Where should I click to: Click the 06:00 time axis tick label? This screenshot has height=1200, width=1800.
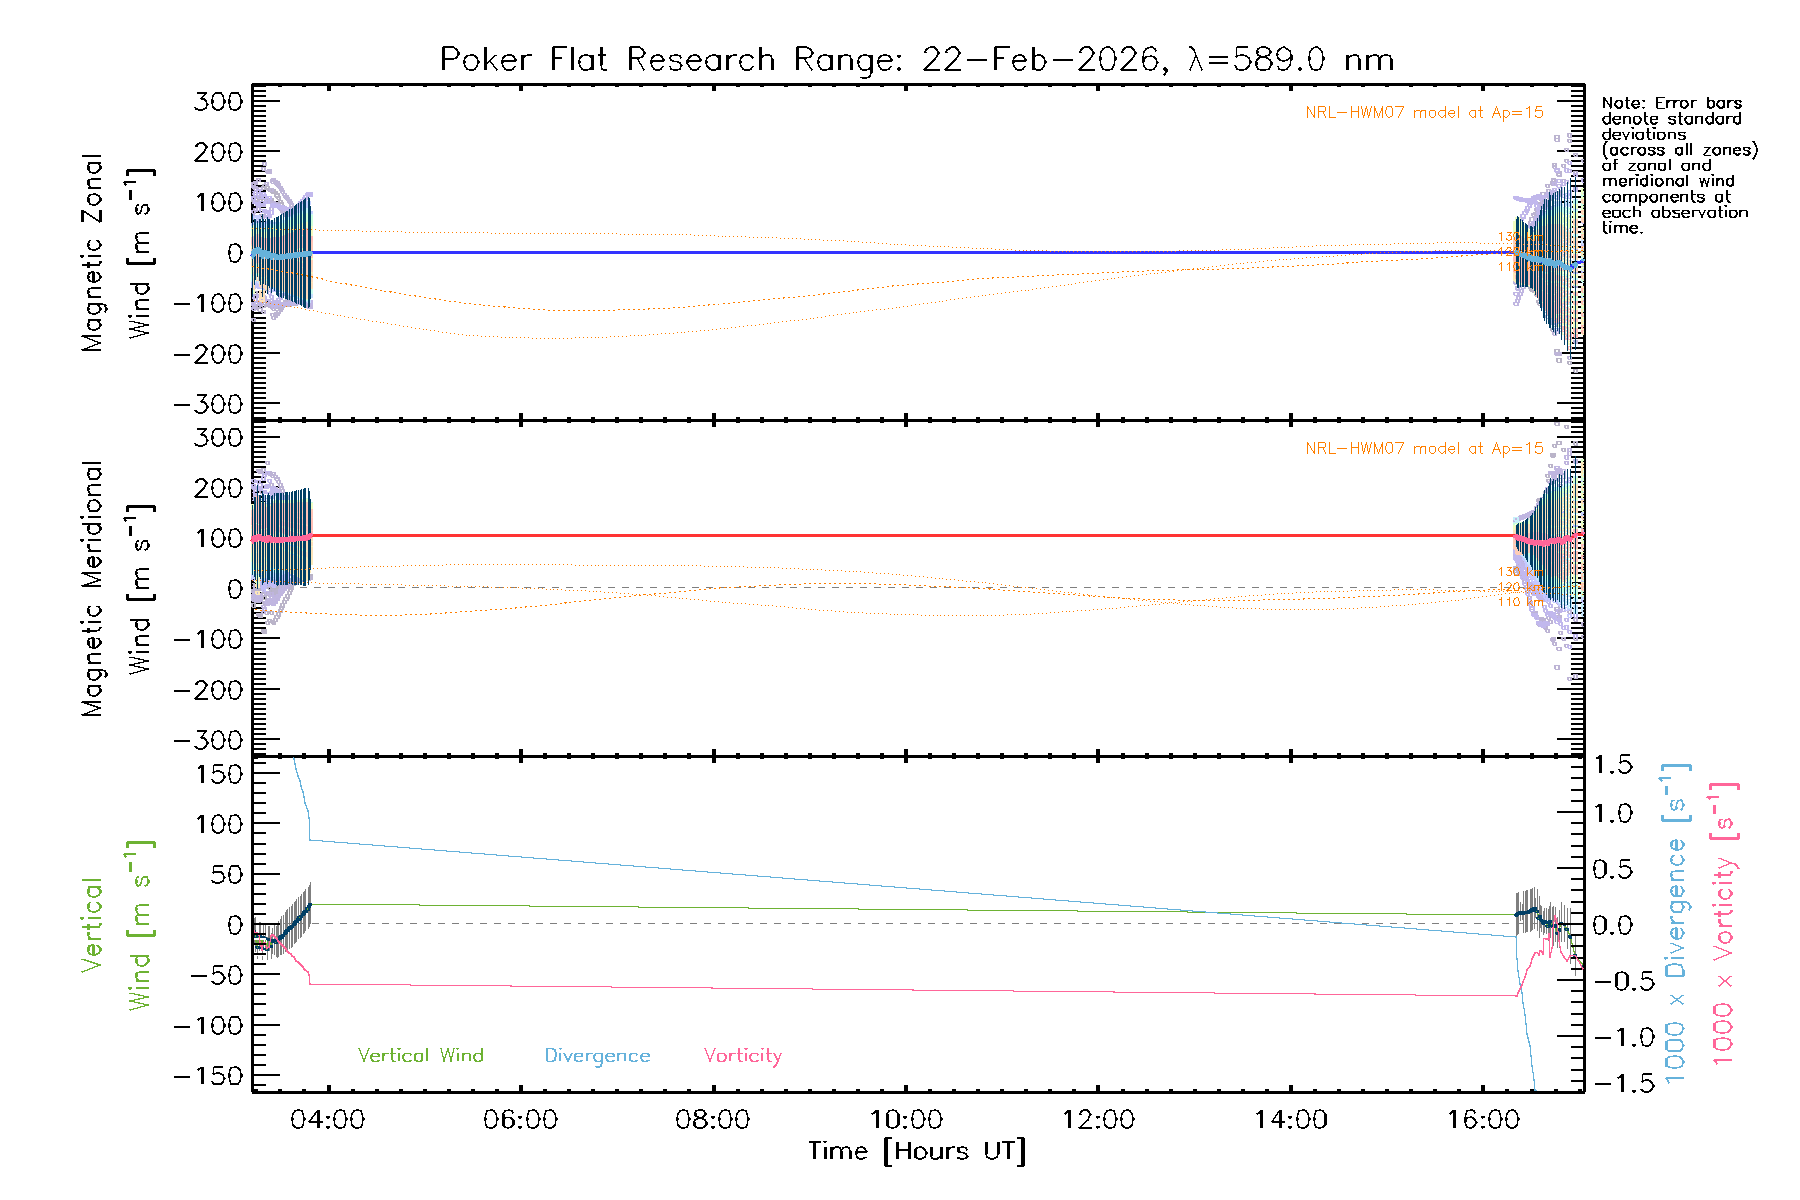(x=520, y=1120)
